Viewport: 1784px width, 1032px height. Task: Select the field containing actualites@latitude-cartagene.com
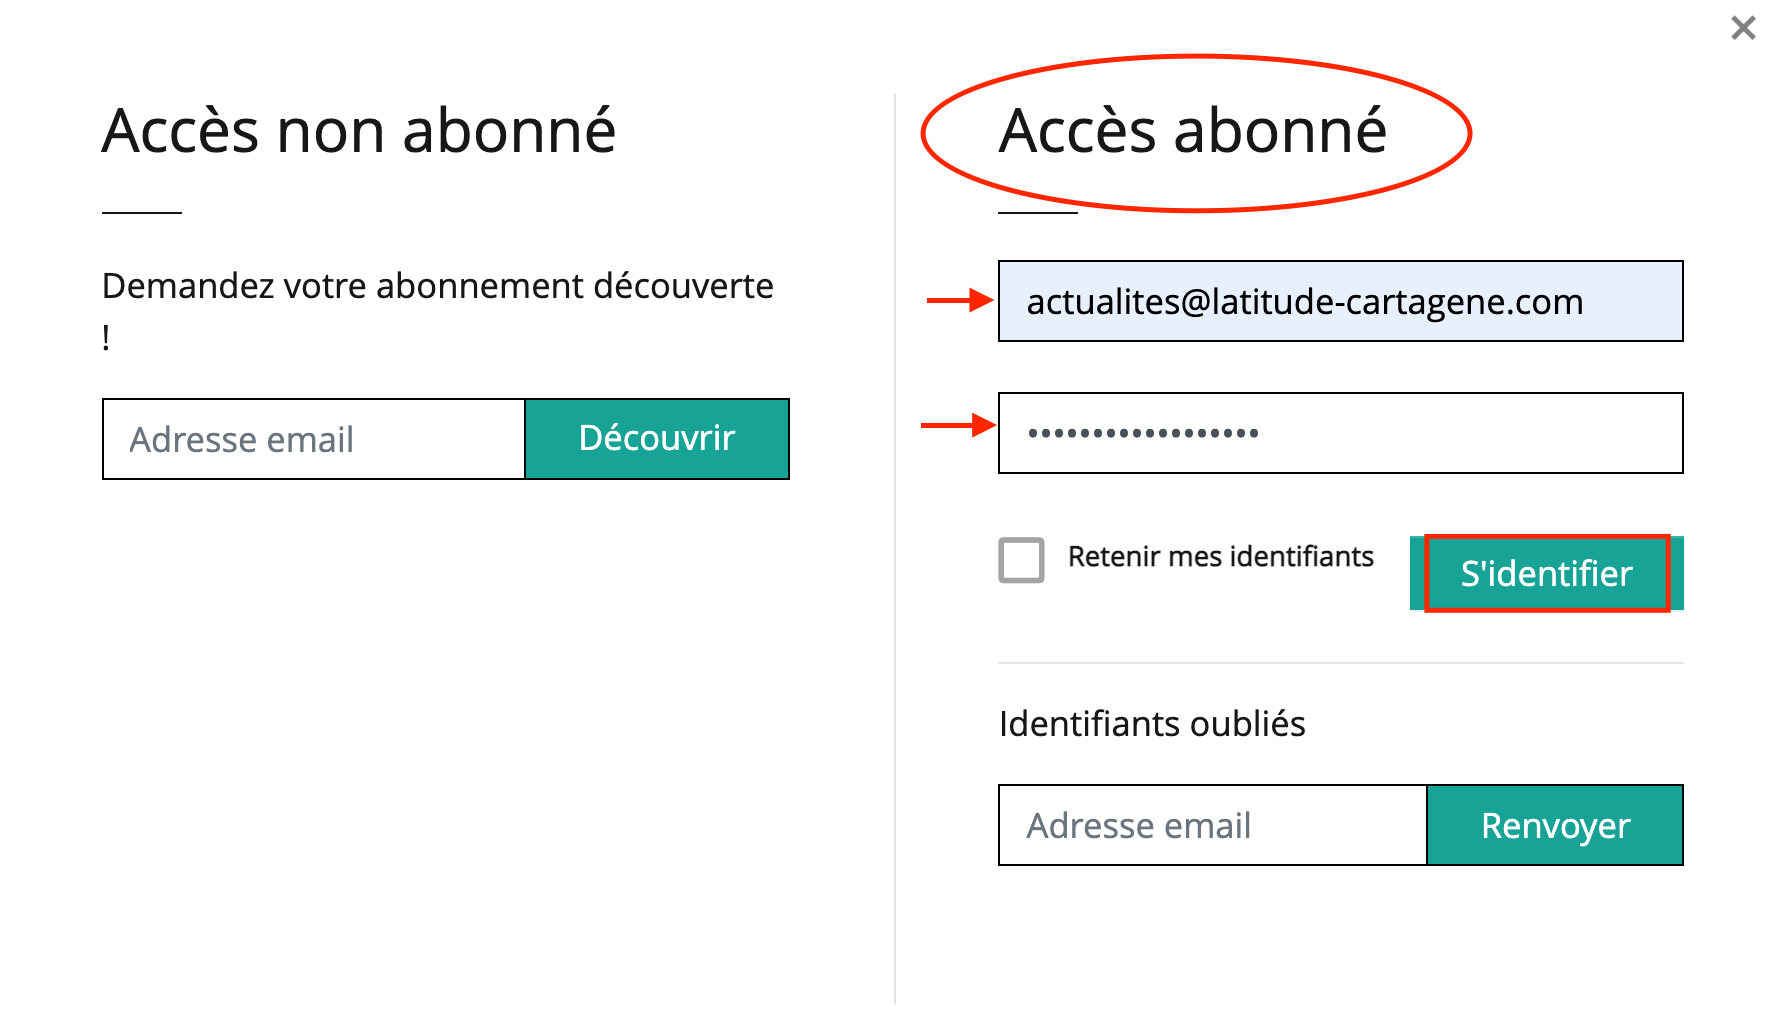point(1340,302)
